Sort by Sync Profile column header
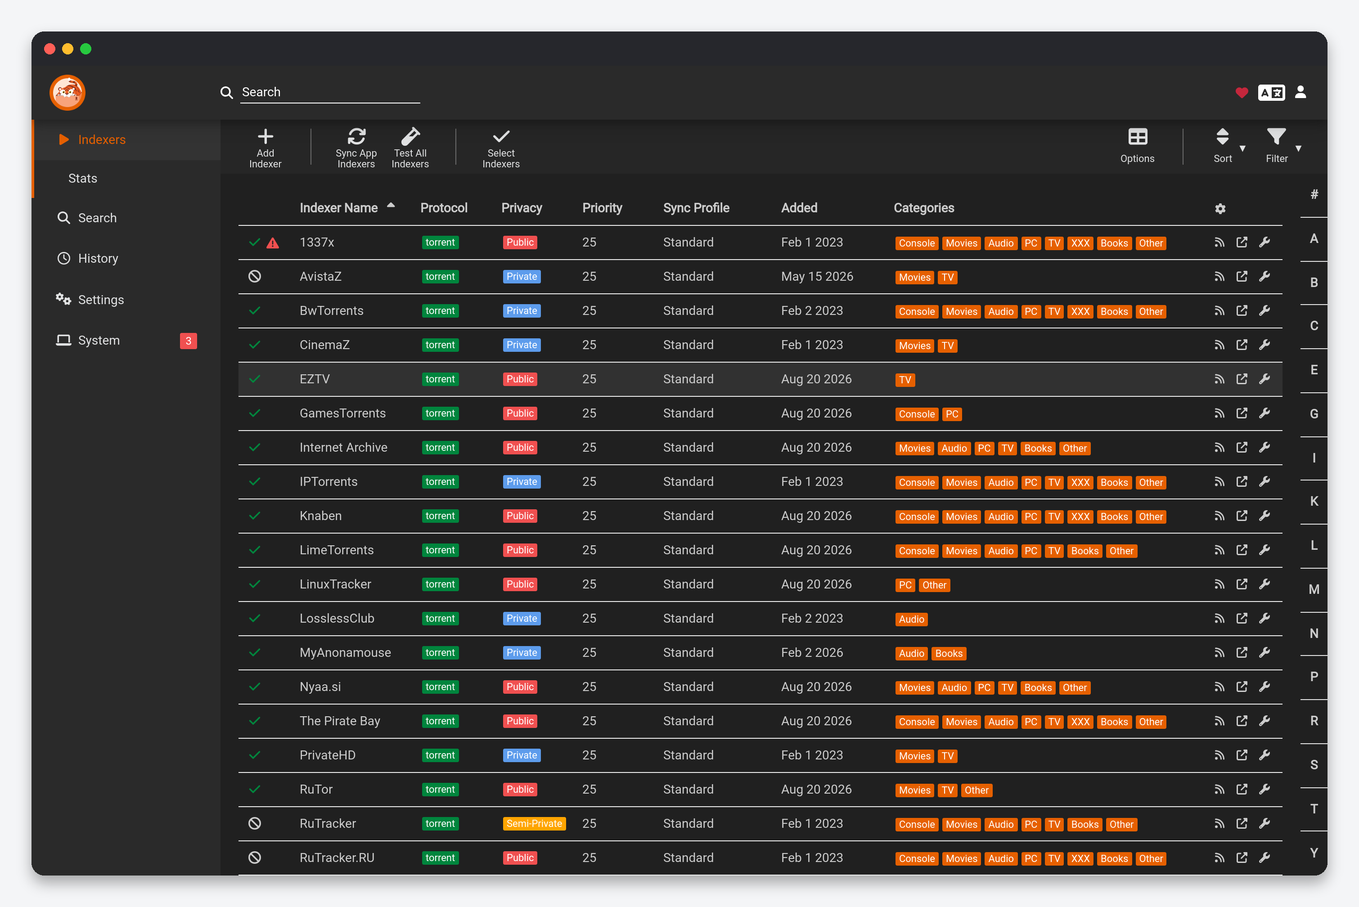The width and height of the screenshot is (1359, 907). [696, 208]
